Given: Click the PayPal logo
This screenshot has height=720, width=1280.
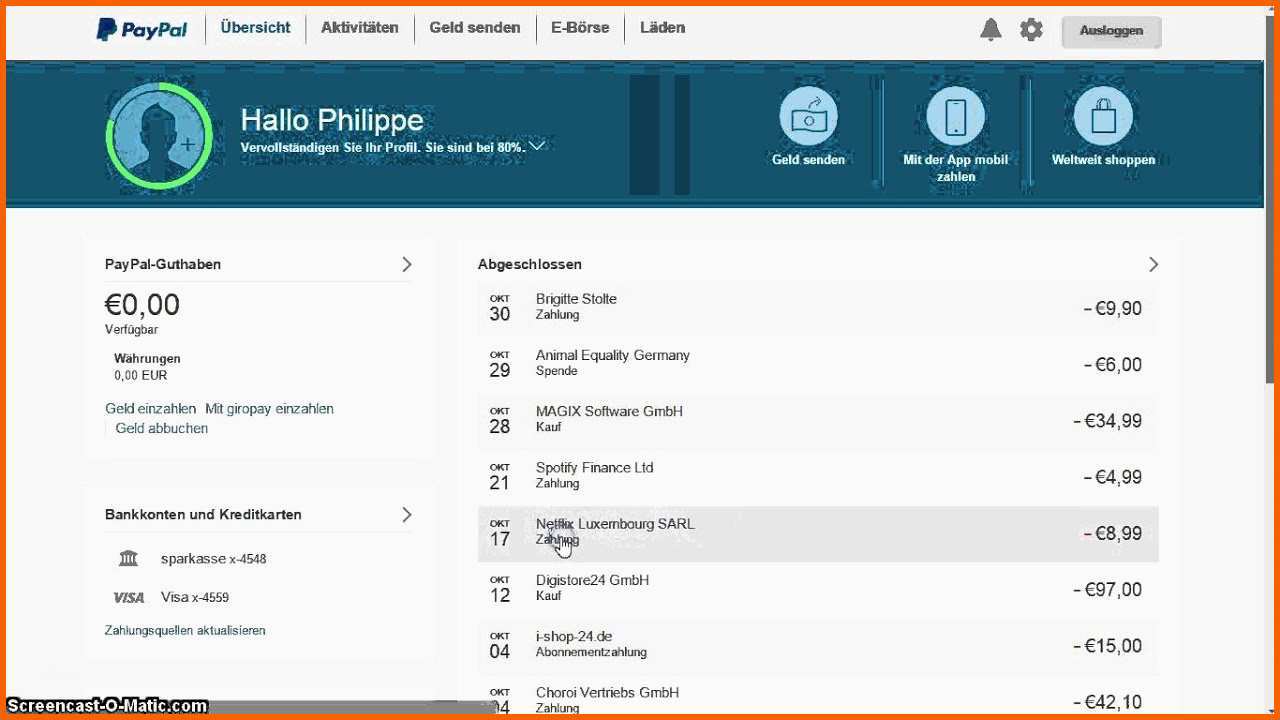Looking at the screenshot, I should pyautogui.click(x=142, y=29).
